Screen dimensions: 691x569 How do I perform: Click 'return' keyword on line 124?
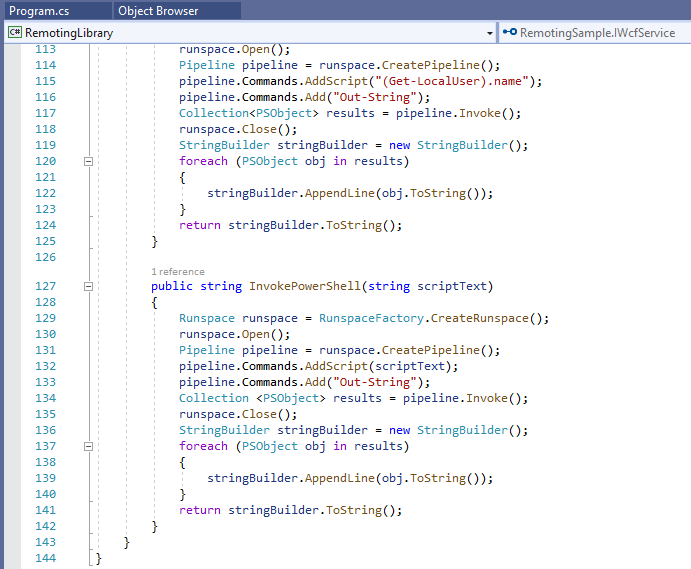point(200,225)
